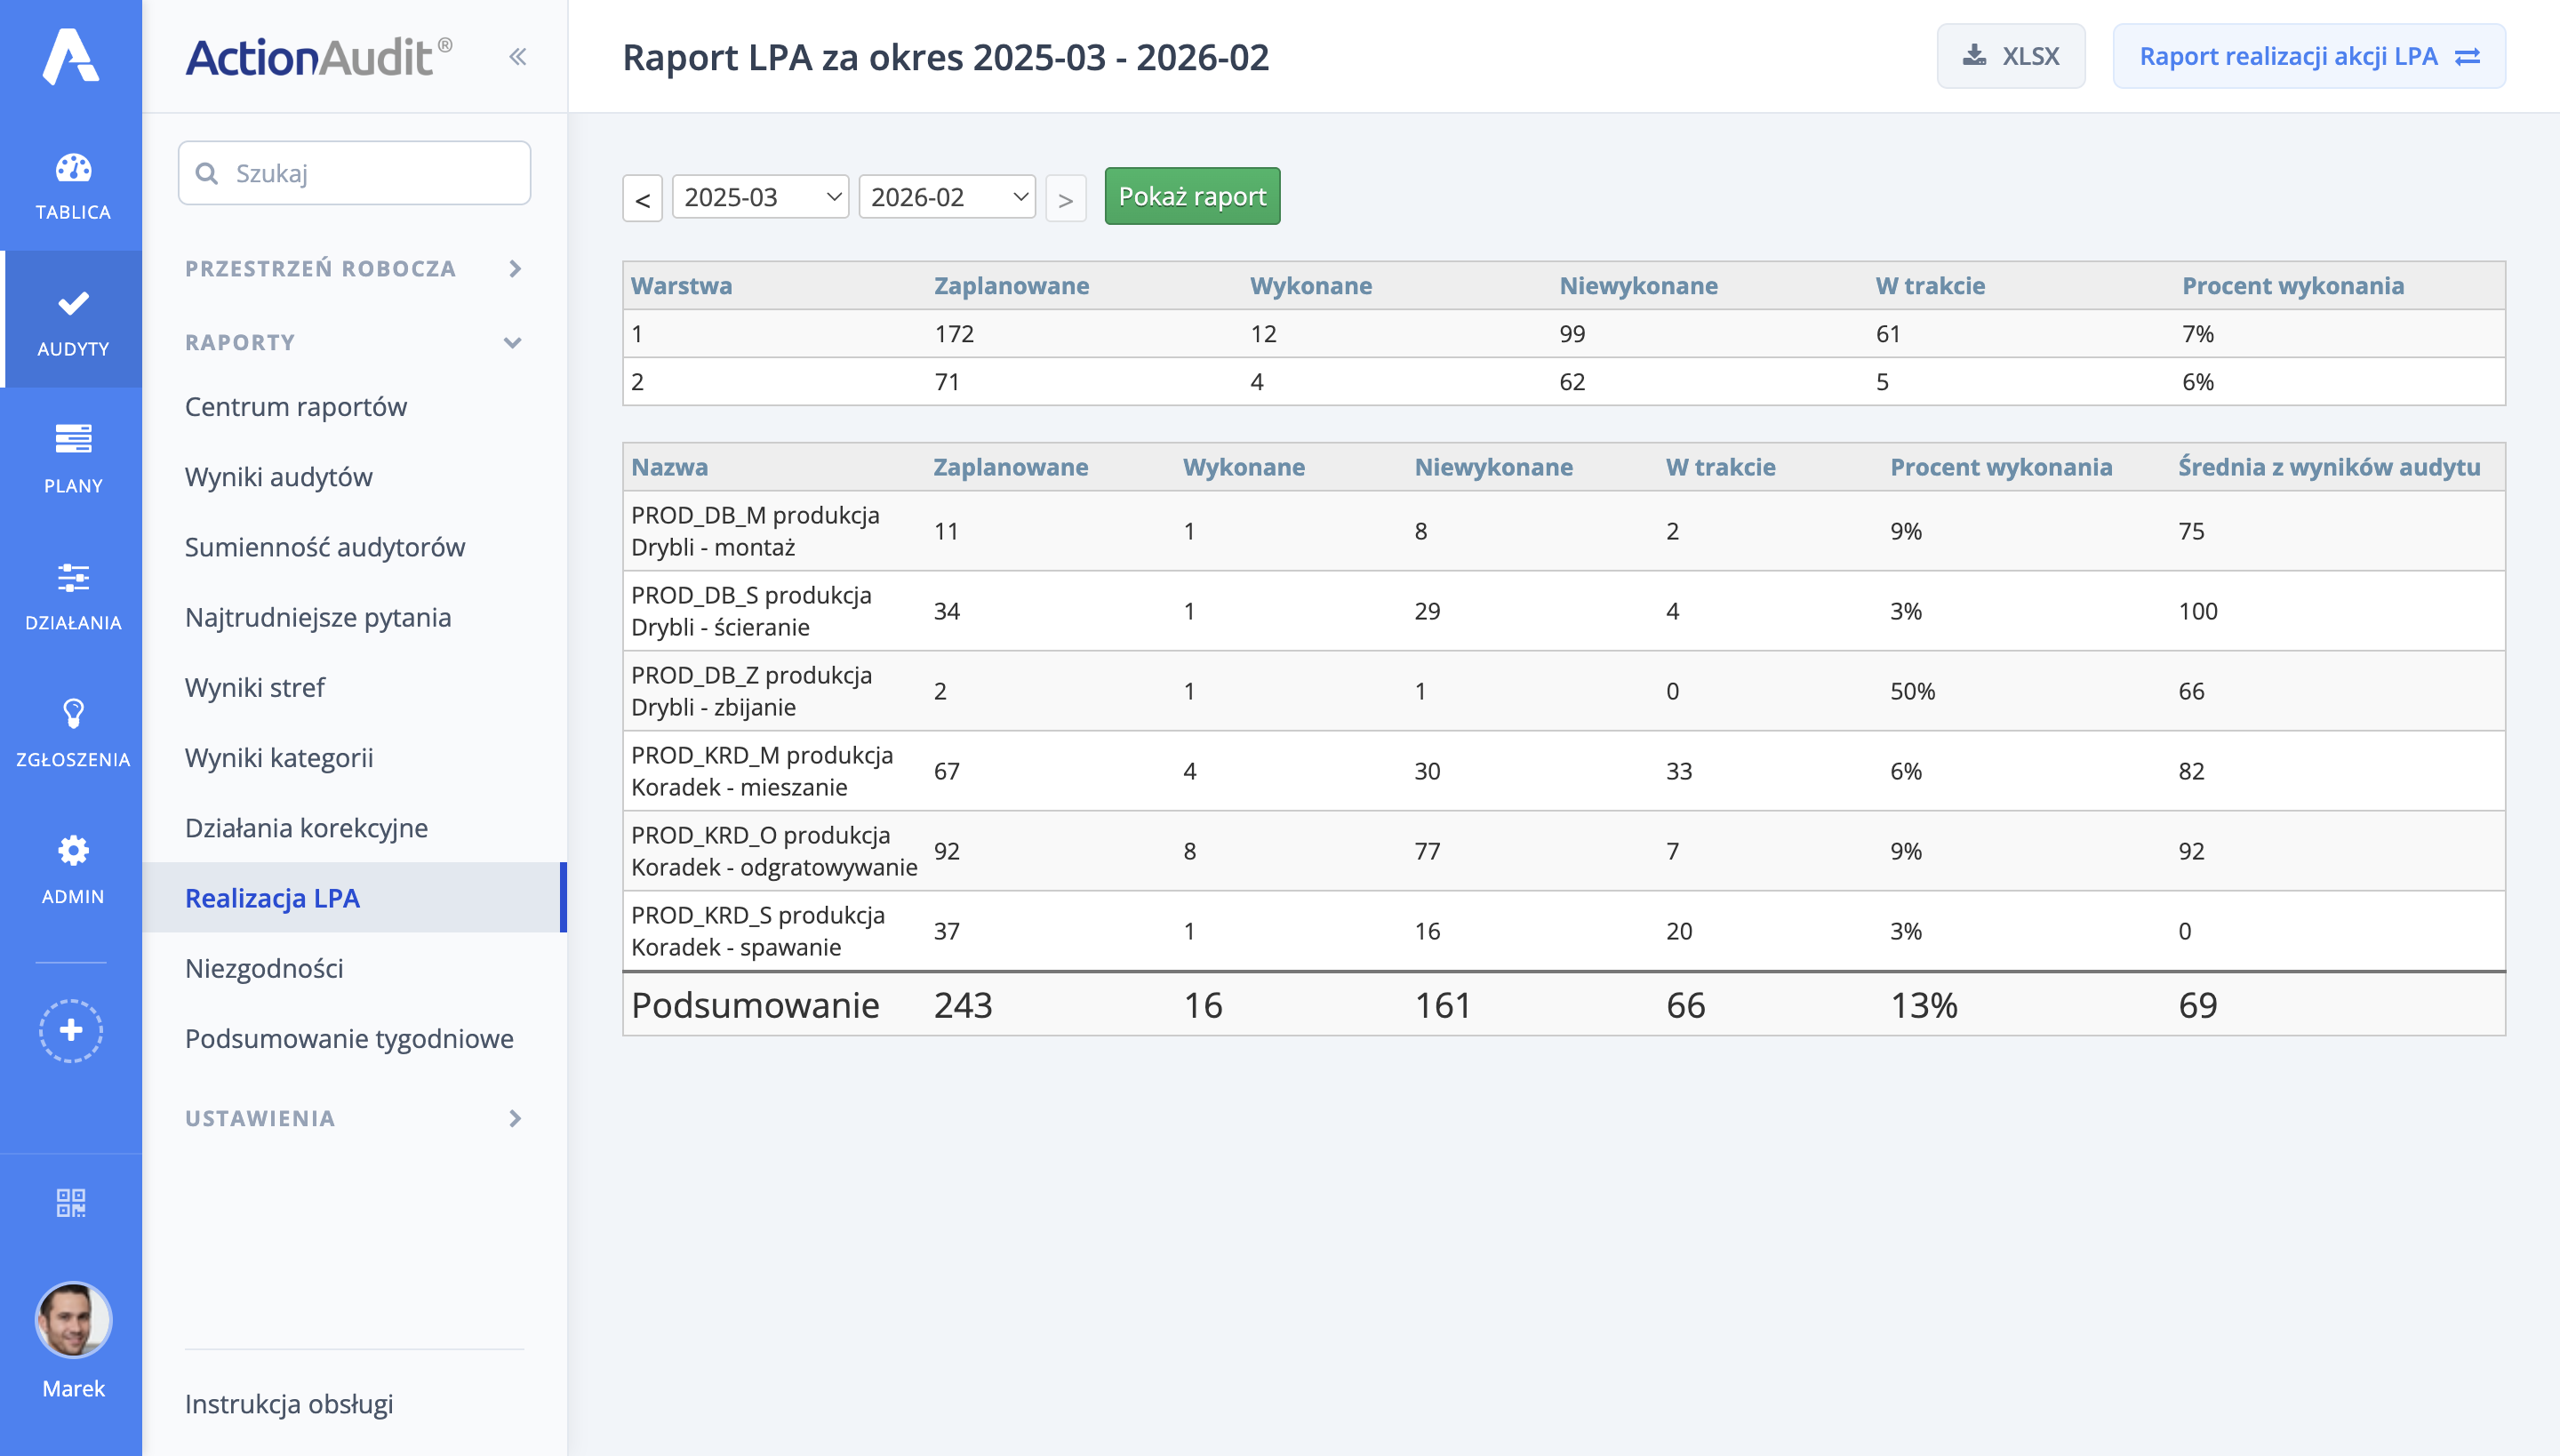Open the Tablica dashboard icon

click(72, 169)
